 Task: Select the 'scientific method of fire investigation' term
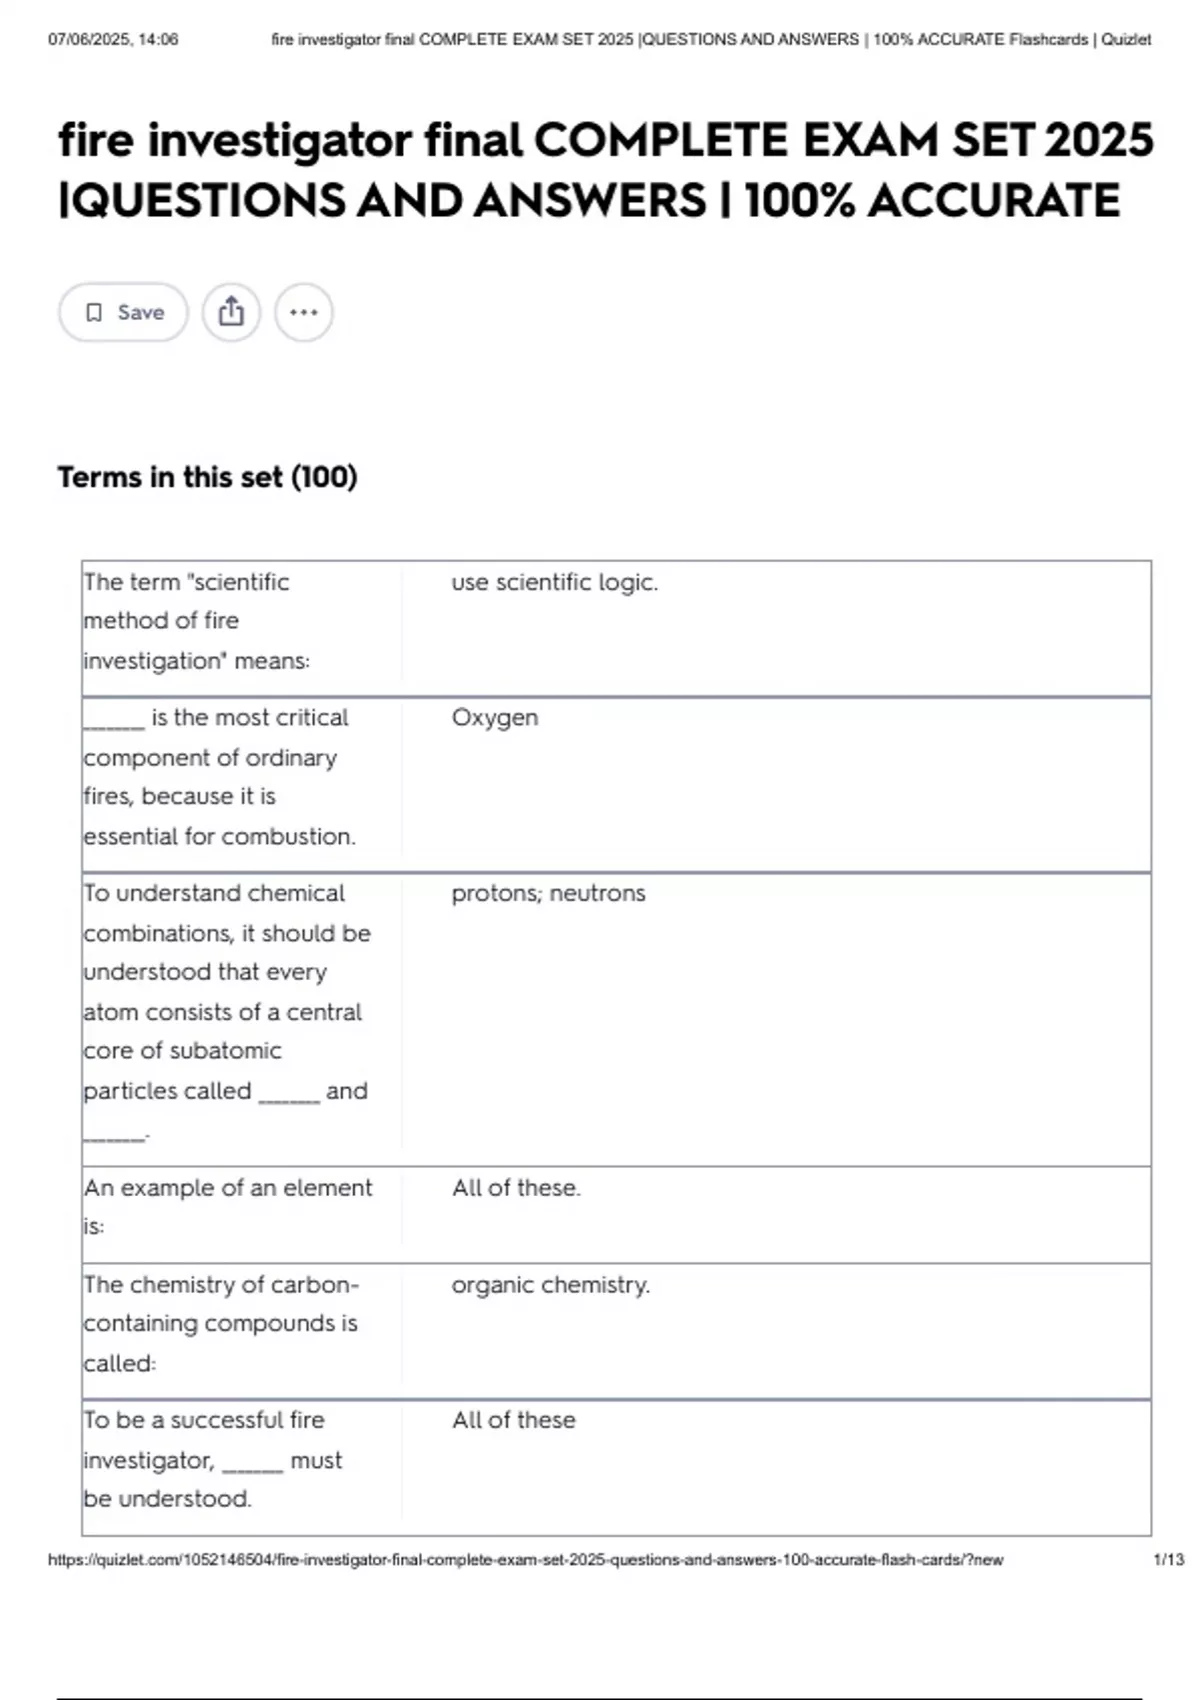[x=197, y=621]
